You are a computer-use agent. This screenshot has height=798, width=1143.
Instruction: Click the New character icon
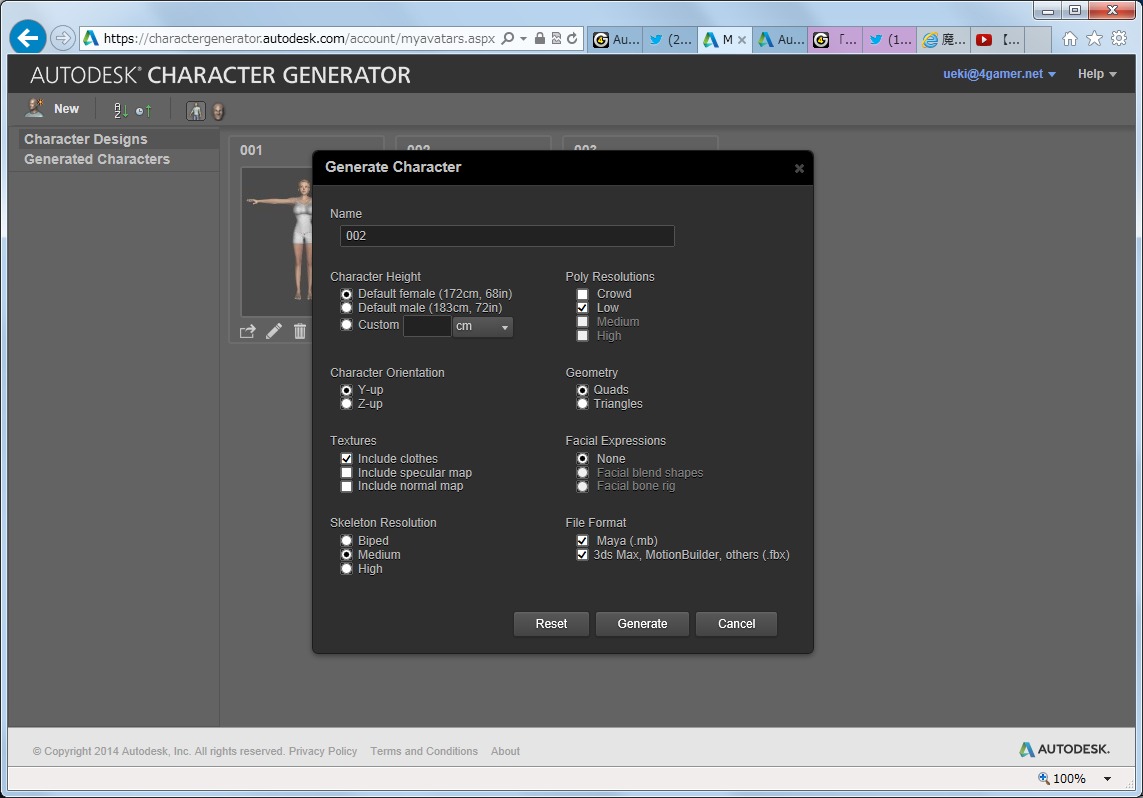(34, 109)
